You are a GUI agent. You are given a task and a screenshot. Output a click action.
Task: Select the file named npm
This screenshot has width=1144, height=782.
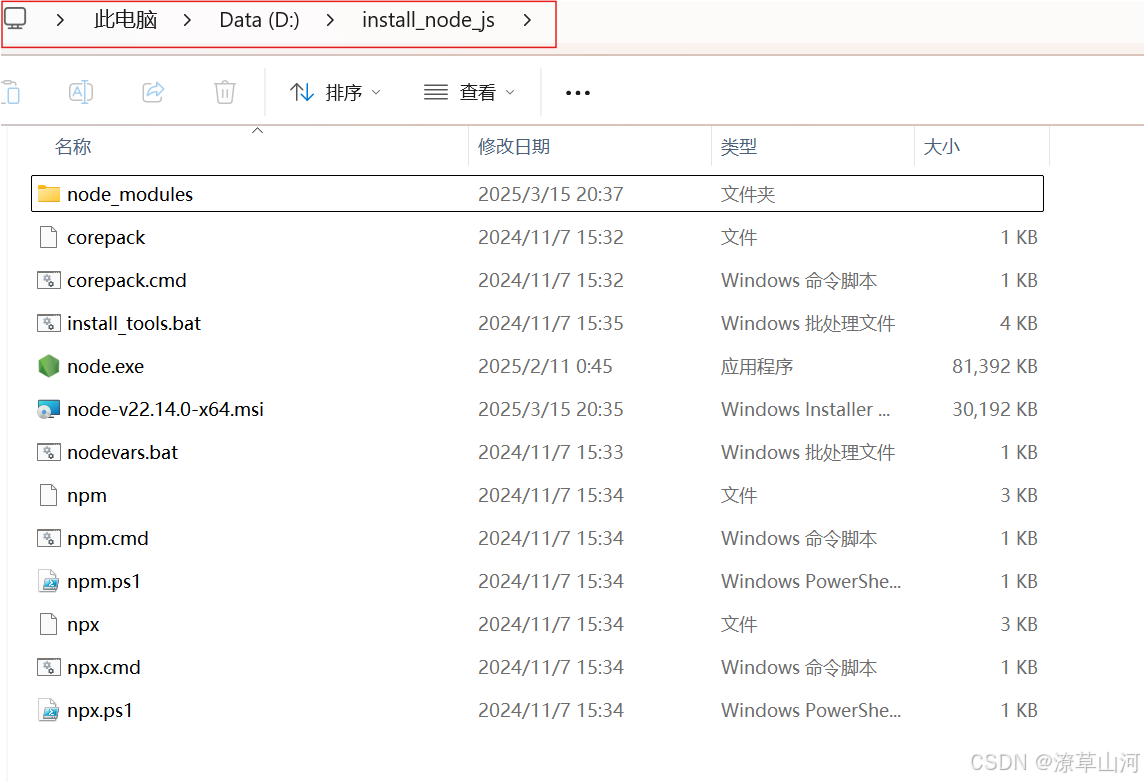(x=87, y=496)
